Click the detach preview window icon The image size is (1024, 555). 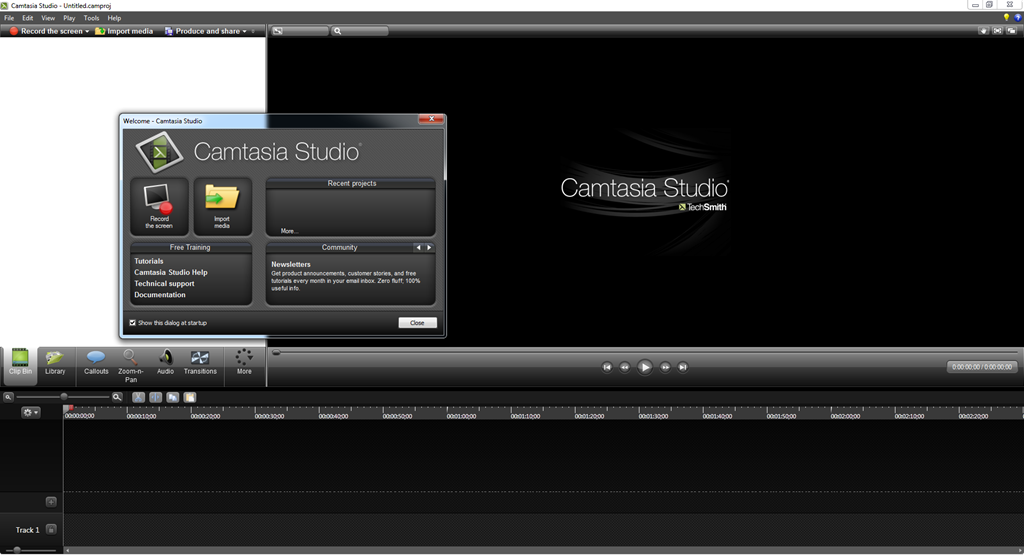tap(1012, 31)
